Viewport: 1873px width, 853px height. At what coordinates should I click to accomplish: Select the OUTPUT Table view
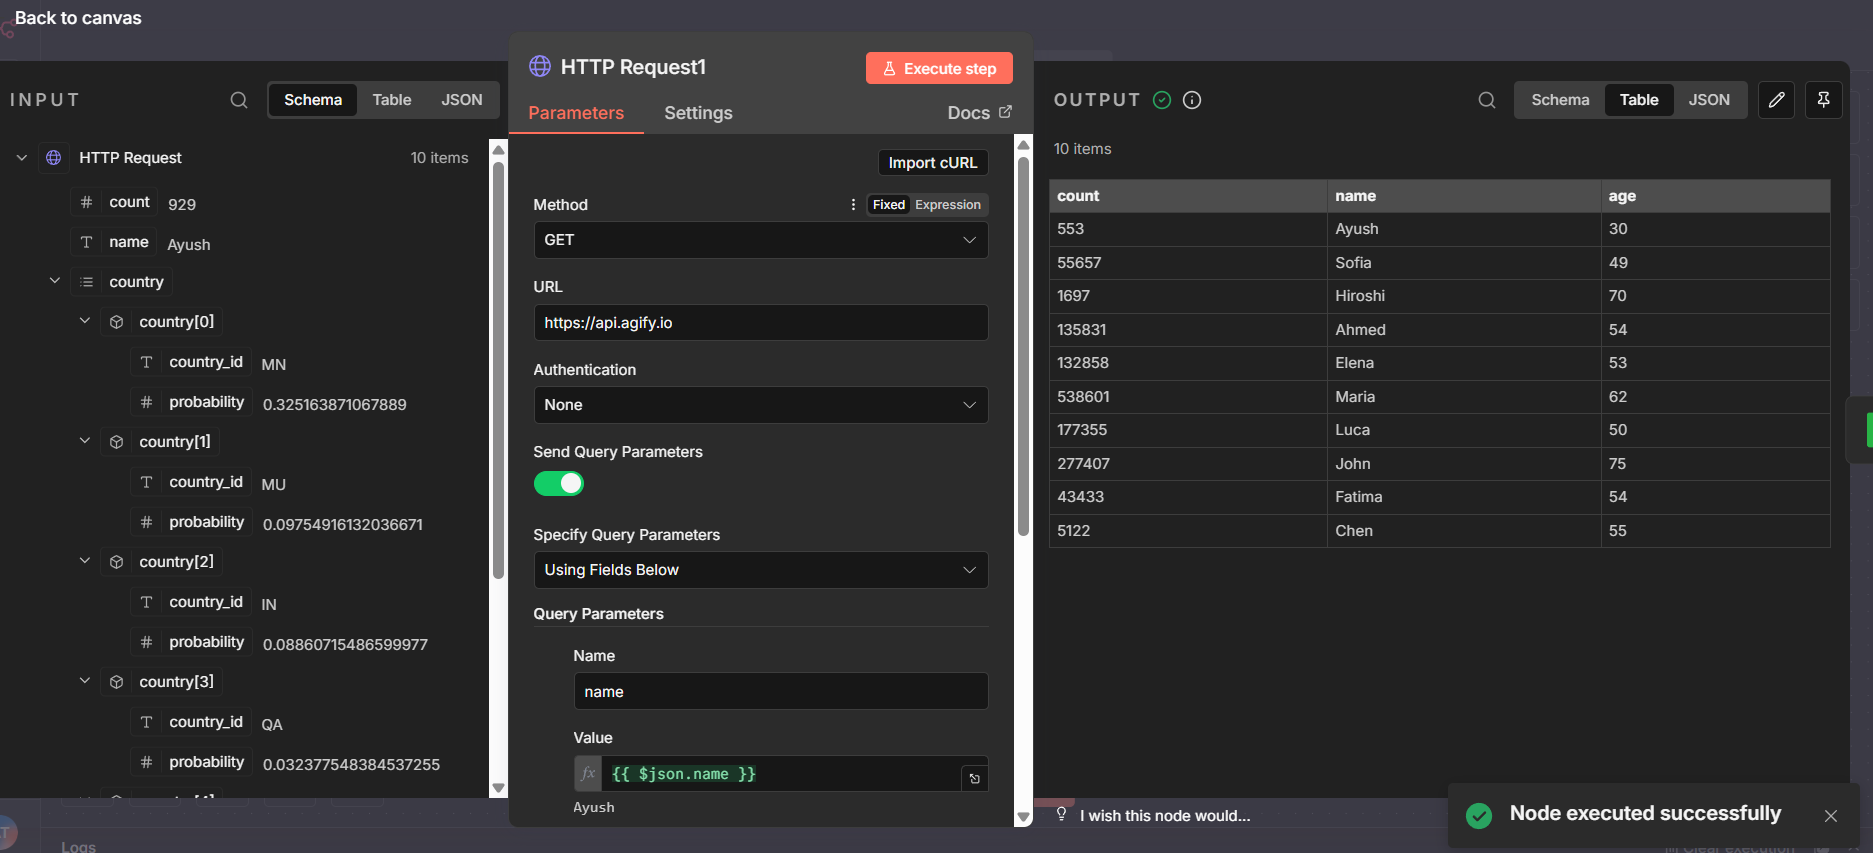click(1639, 100)
